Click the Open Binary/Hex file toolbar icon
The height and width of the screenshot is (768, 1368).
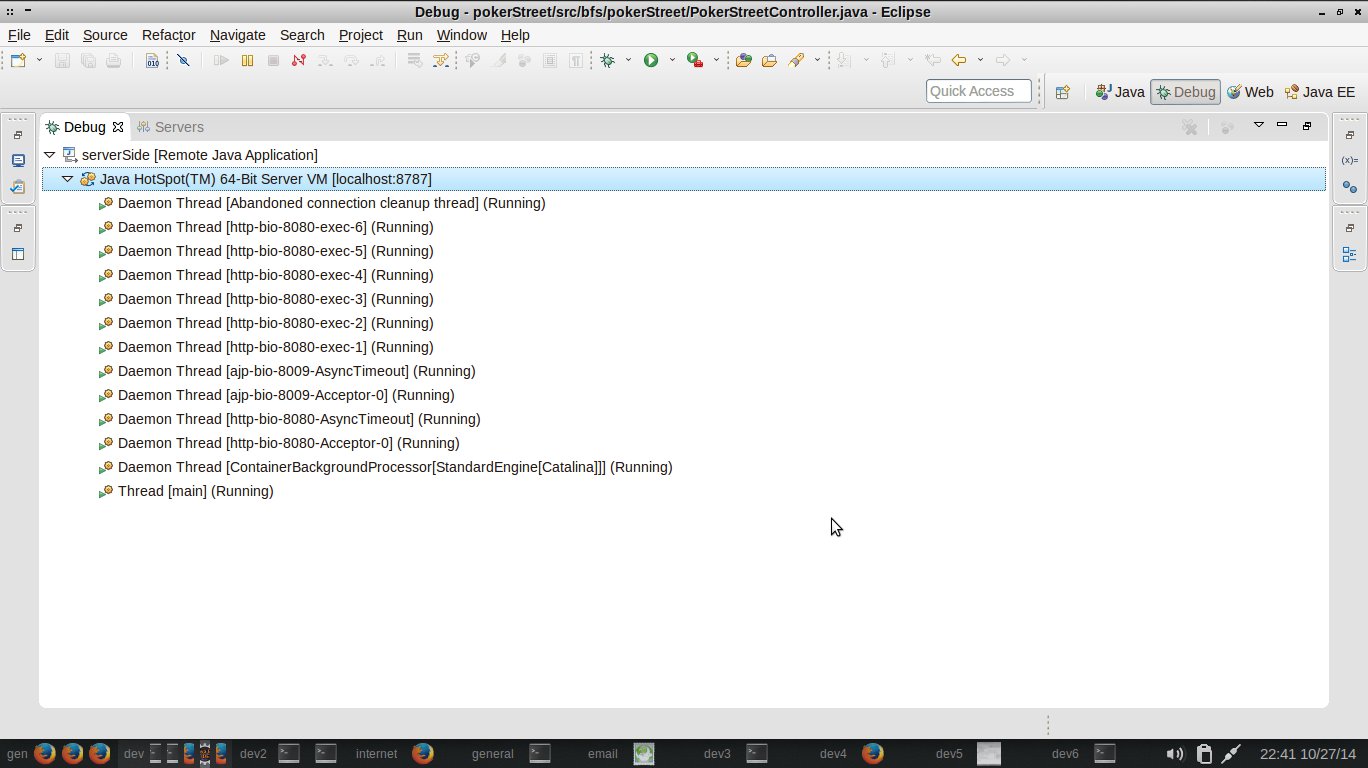152,61
